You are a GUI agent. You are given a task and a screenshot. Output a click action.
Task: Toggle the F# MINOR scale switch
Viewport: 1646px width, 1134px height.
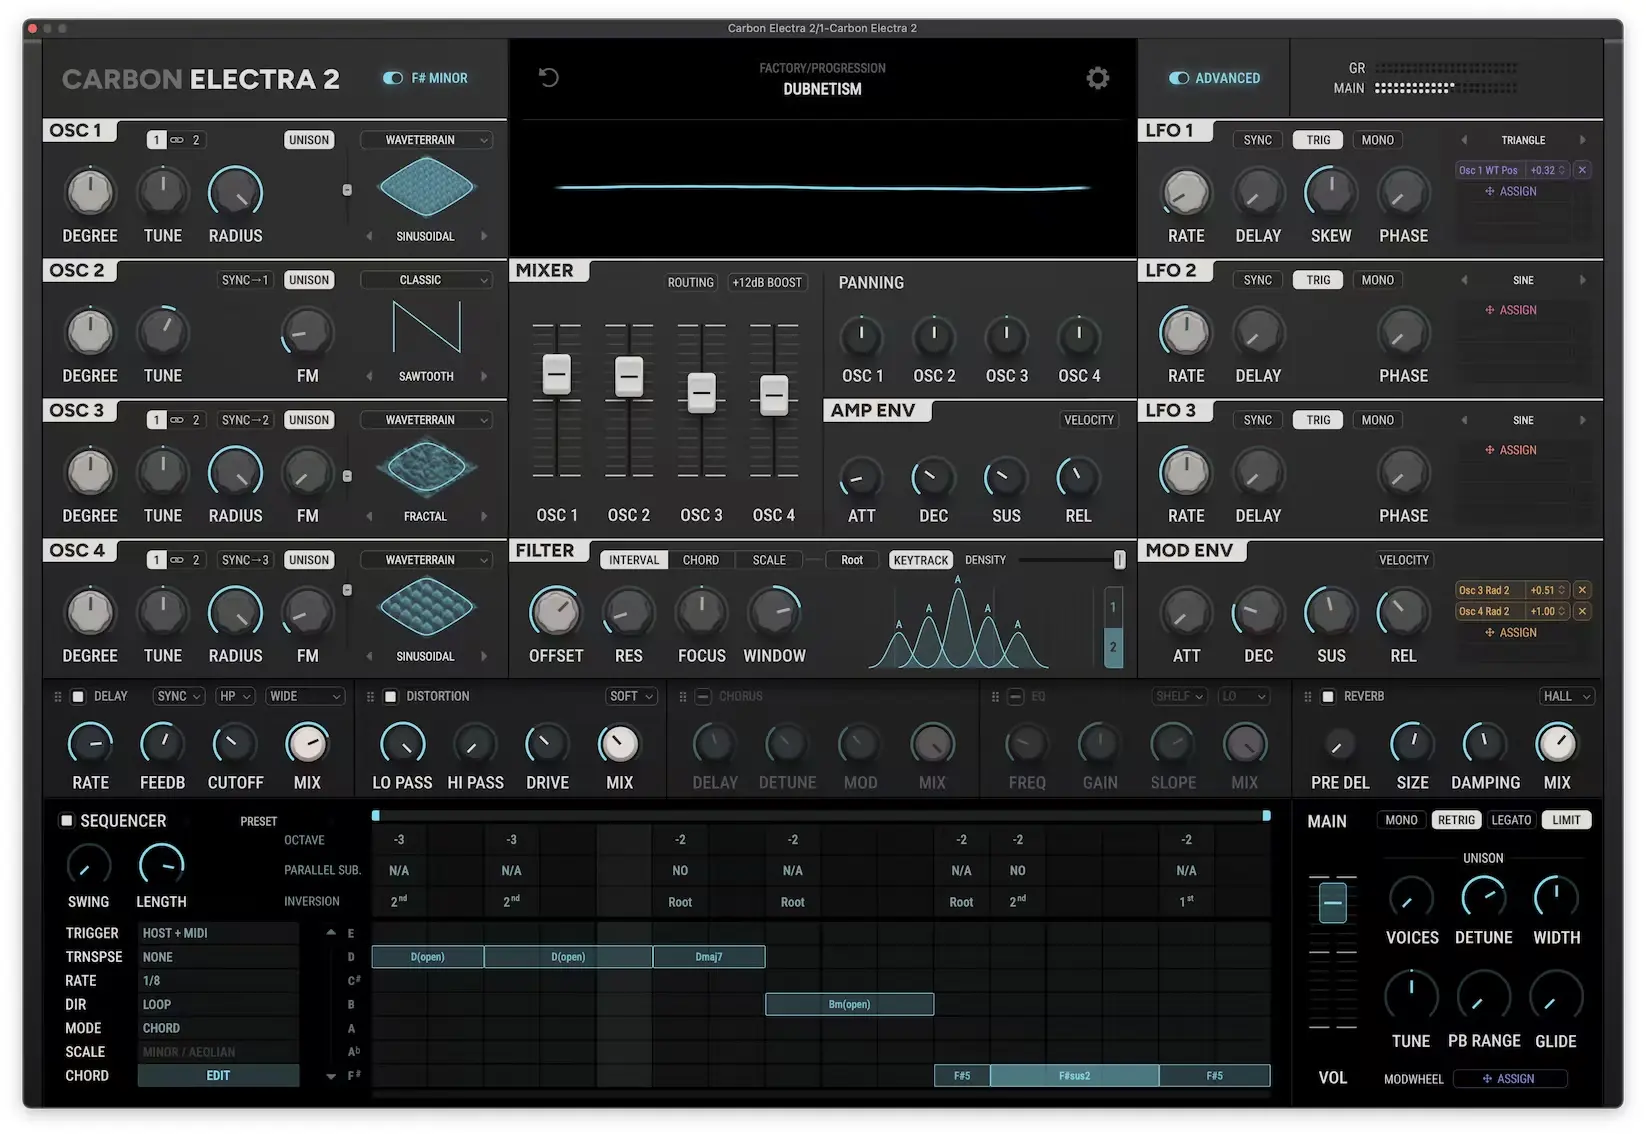393,78
